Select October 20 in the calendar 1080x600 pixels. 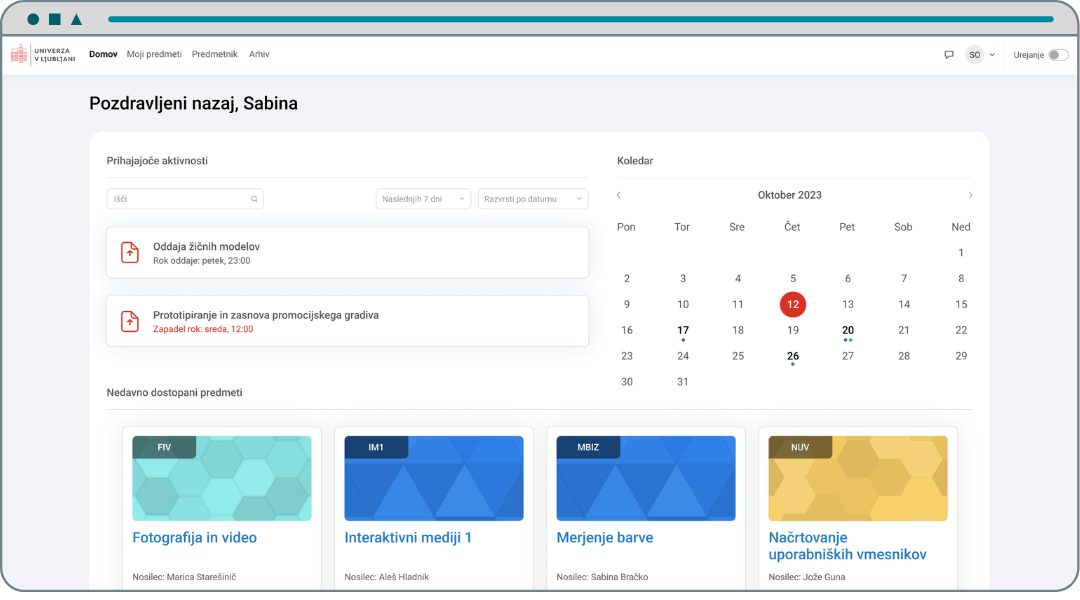848,331
